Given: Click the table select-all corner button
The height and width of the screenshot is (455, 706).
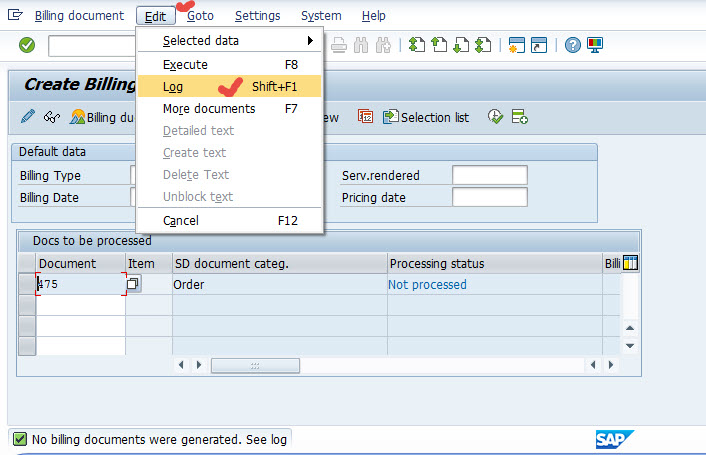Looking at the screenshot, I should pos(27,263).
